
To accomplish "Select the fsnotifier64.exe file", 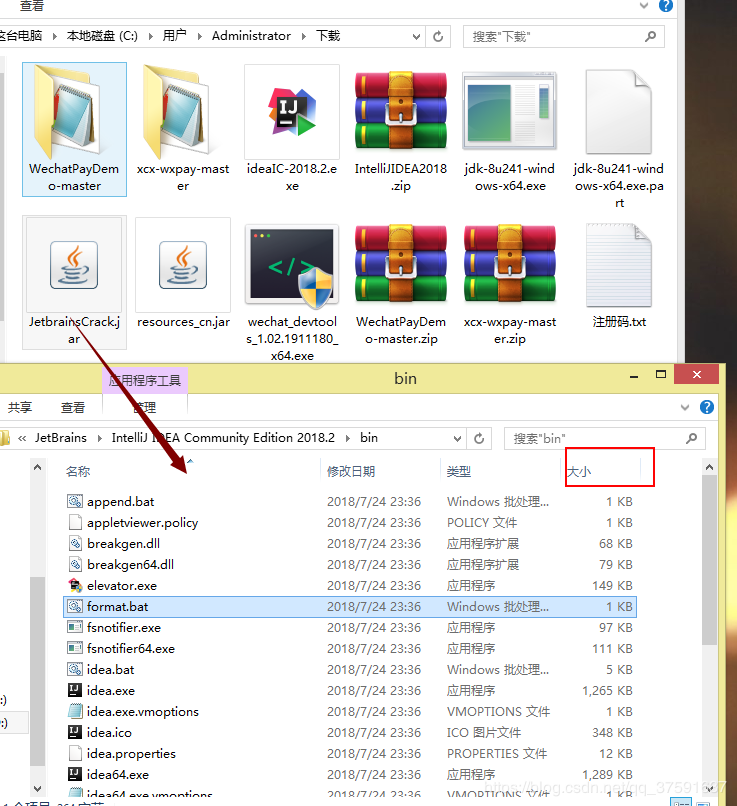I will click(x=131, y=648).
